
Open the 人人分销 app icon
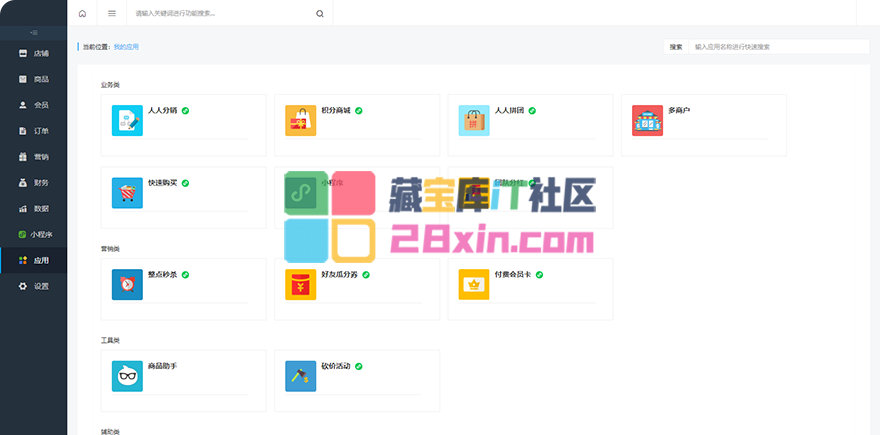pos(127,121)
